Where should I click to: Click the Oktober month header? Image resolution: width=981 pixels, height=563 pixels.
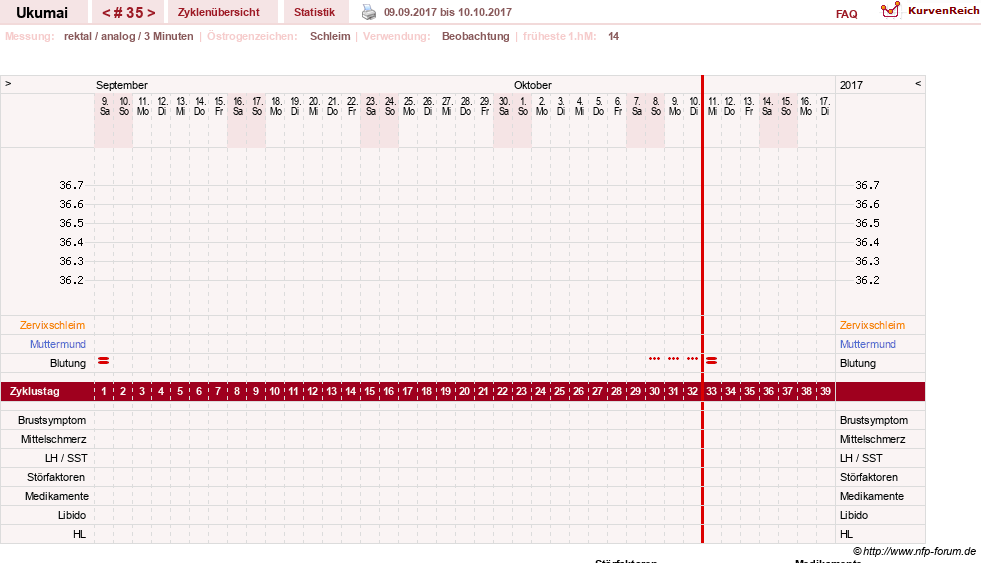tap(533, 85)
